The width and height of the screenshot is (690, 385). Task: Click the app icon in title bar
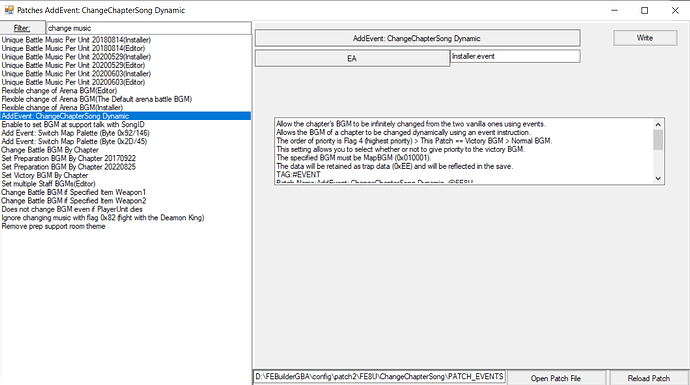[x=9, y=10]
